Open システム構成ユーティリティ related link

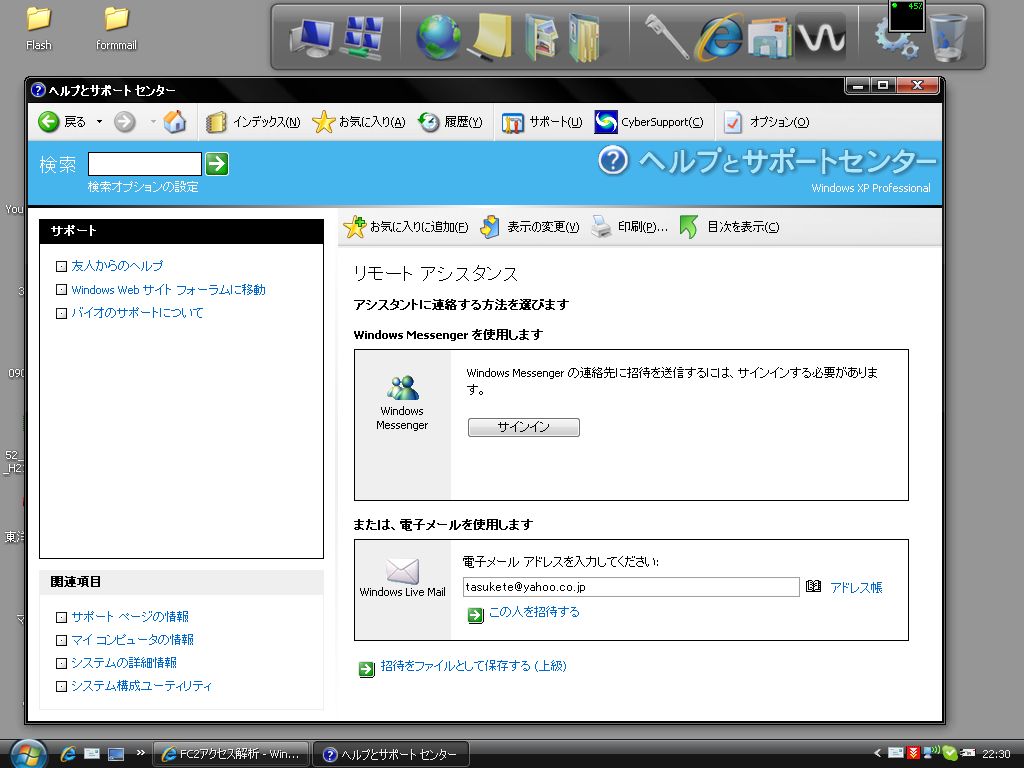pyautogui.click(x=142, y=686)
